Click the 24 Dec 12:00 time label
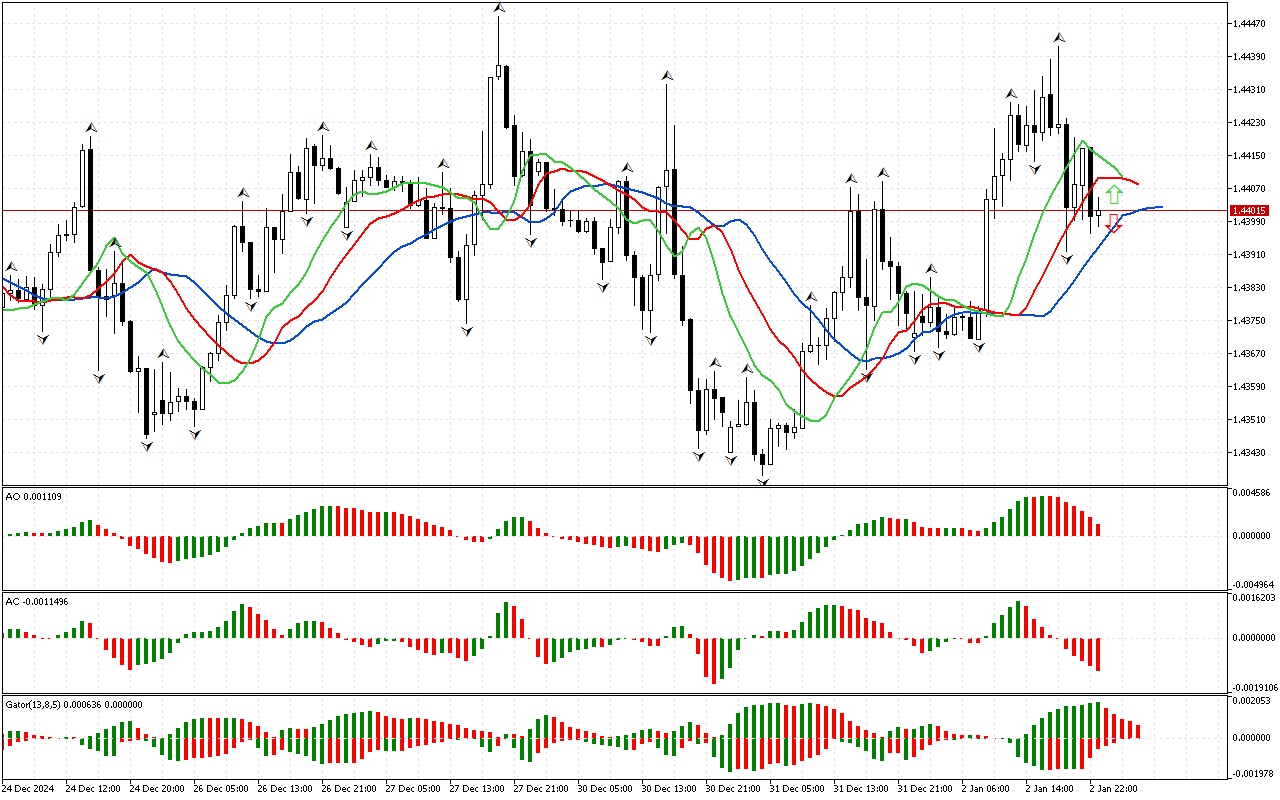The image size is (1280, 800). point(93,788)
